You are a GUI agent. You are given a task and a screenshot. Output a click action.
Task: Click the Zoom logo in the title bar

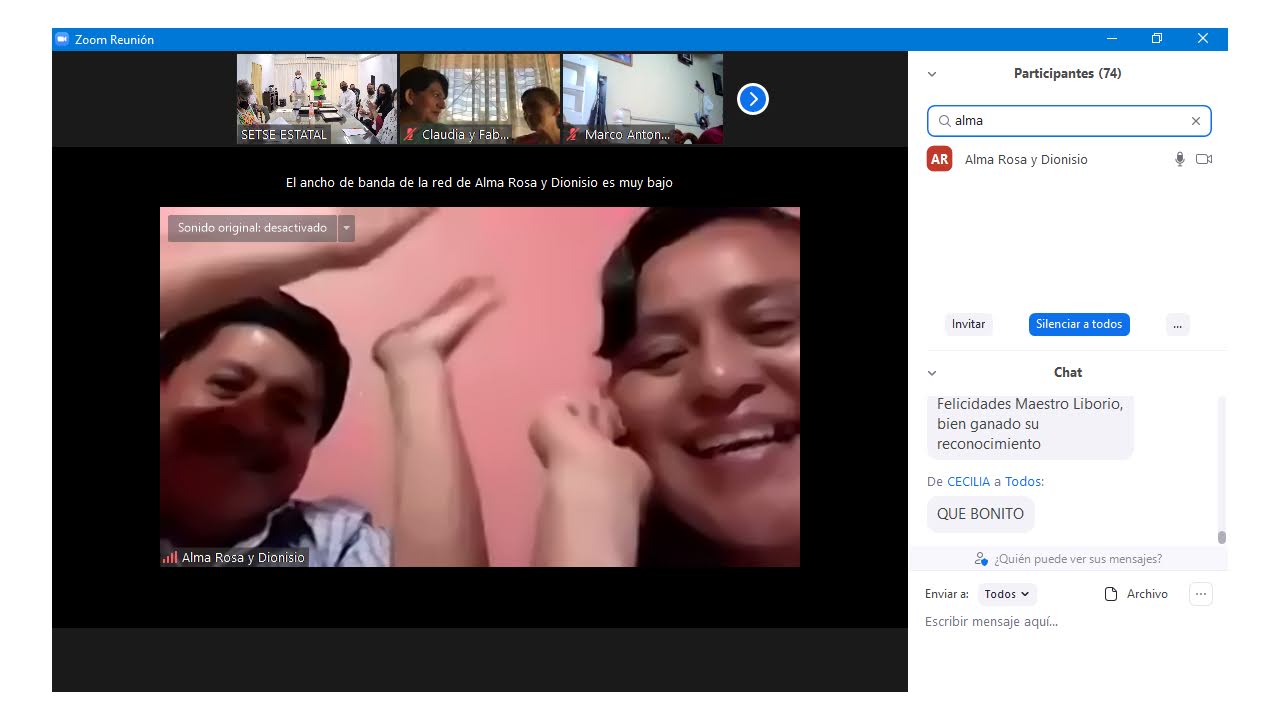click(62, 39)
